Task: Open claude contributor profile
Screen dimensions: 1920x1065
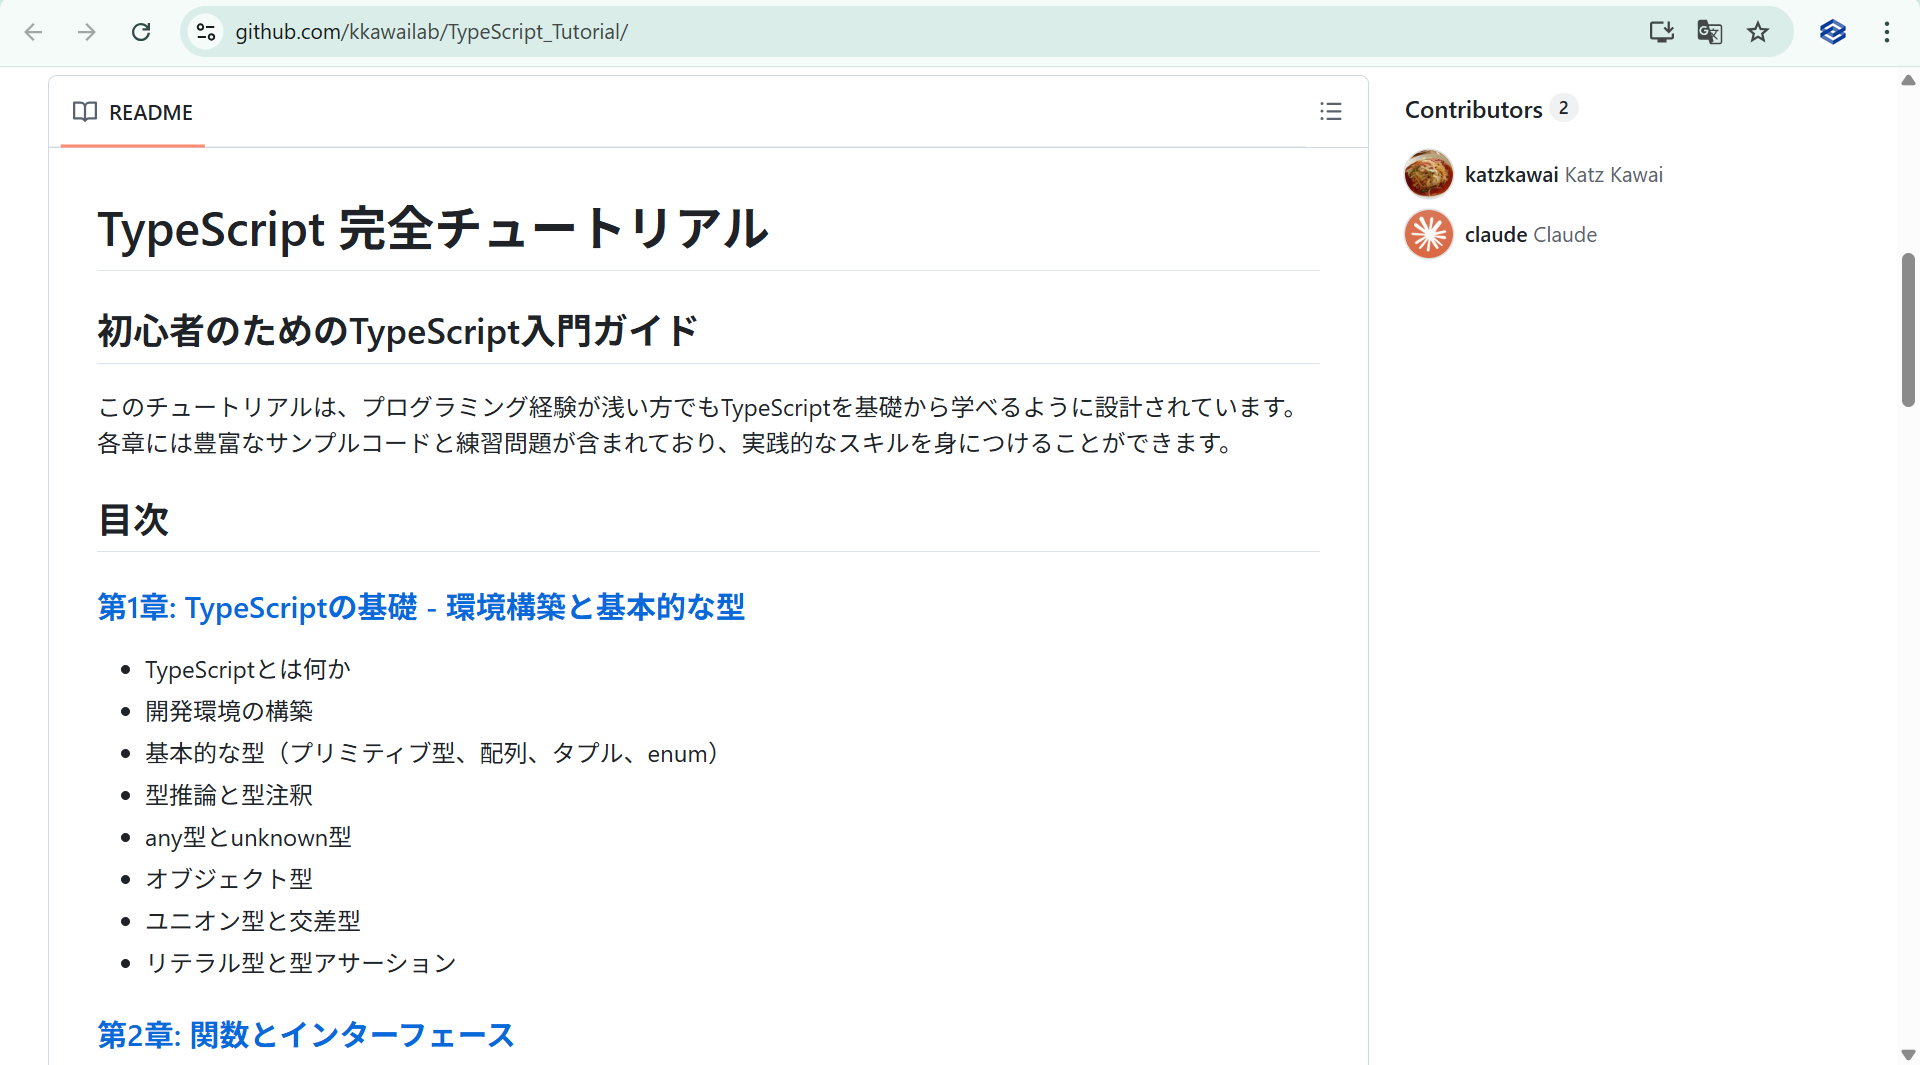Action: 1496,235
